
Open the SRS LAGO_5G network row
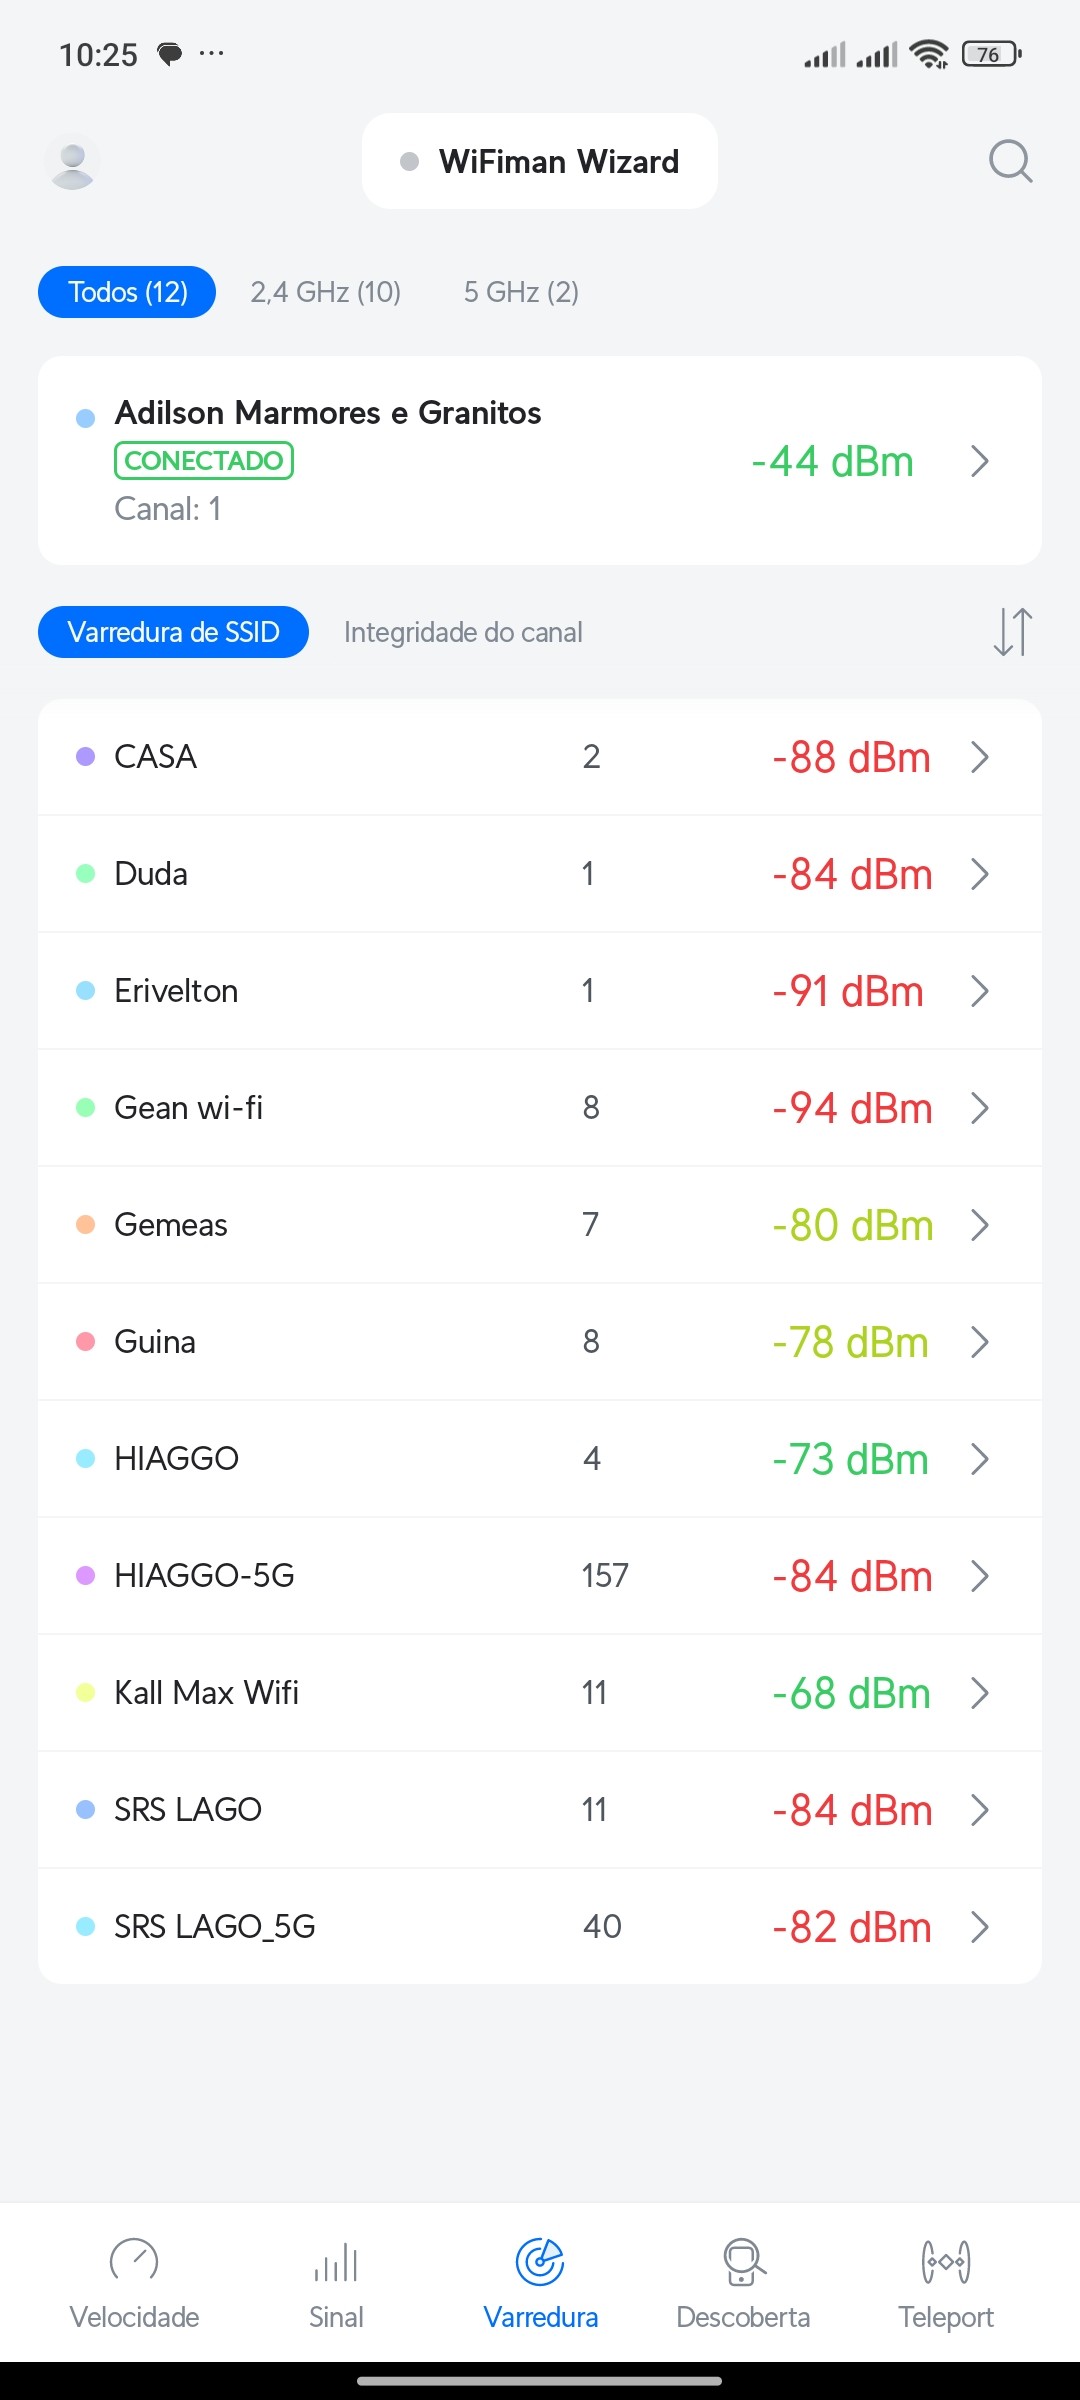point(214,1927)
